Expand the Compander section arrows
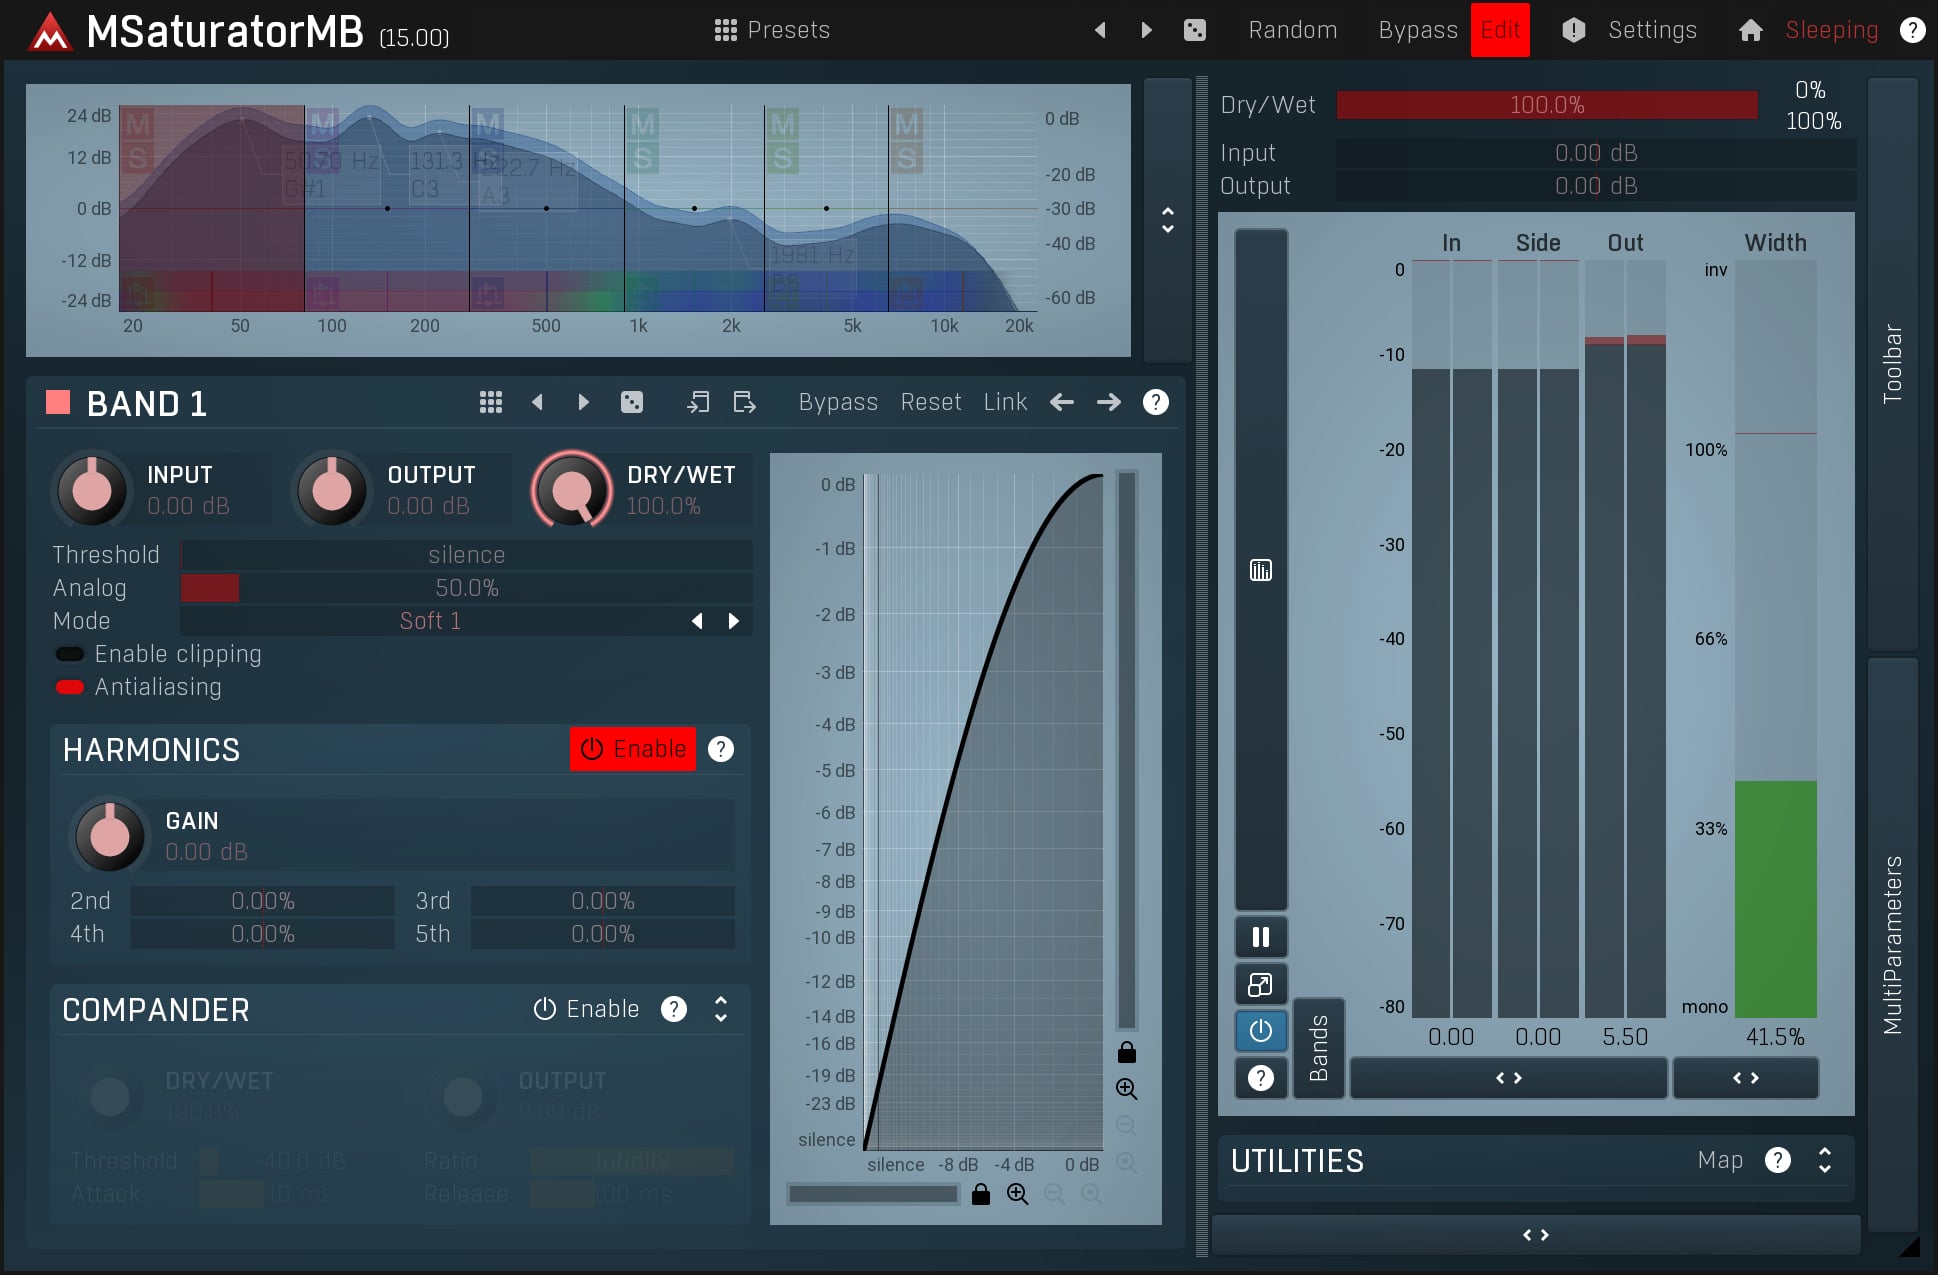 point(721,1009)
